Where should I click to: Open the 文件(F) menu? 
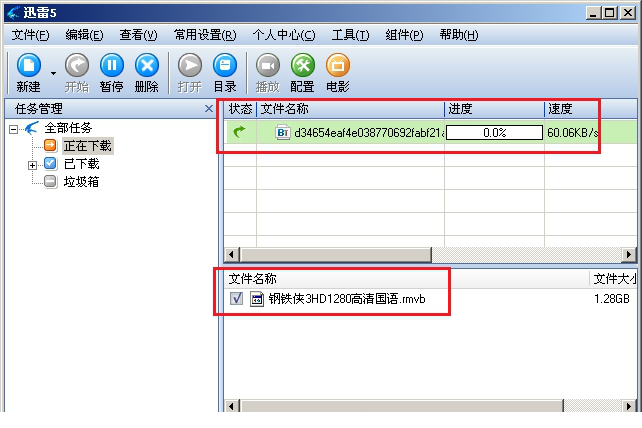[x=30, y=35]
